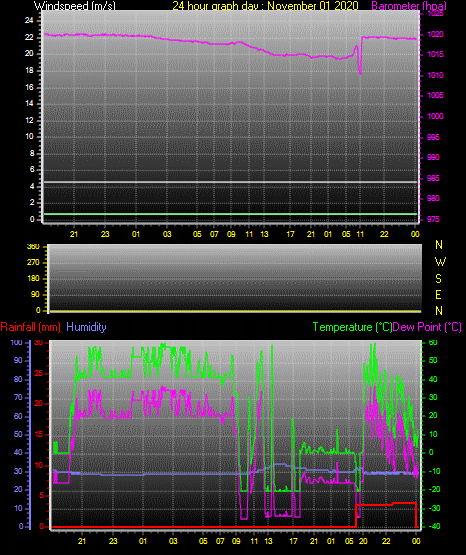
Task: Click the 13 time label under temperature graph
Action: (x=269, y=541)
